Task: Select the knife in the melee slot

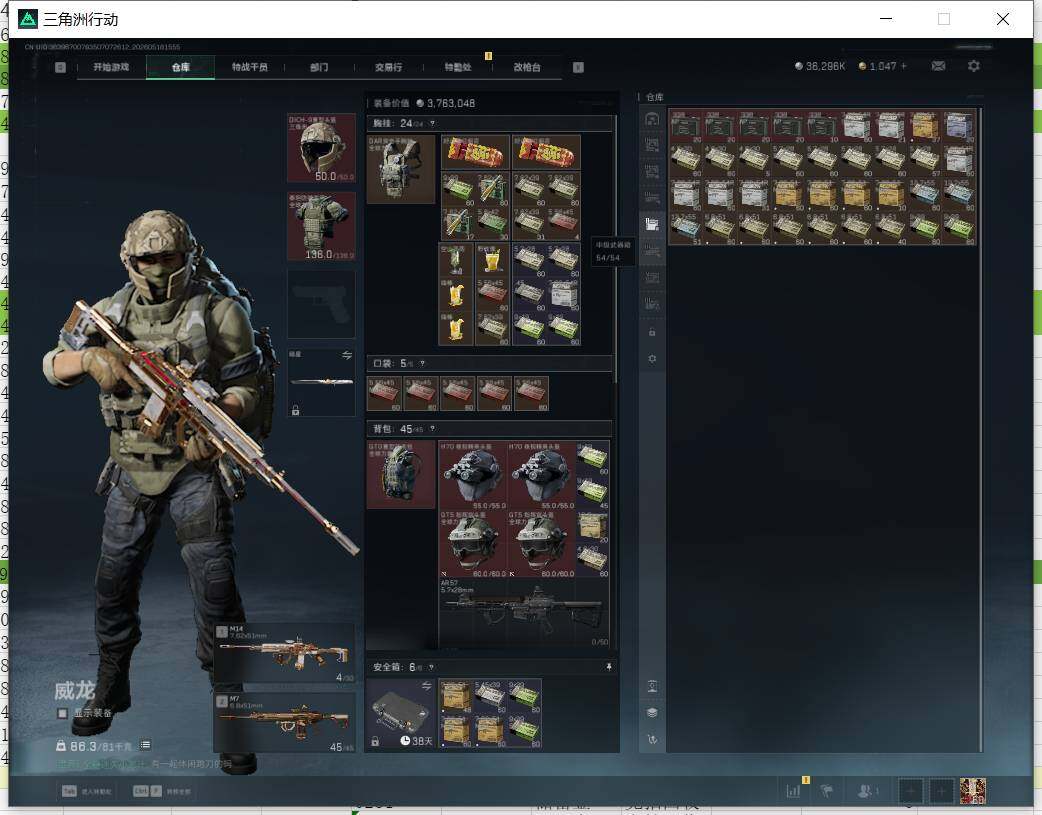Action: (x=322, y=382)
